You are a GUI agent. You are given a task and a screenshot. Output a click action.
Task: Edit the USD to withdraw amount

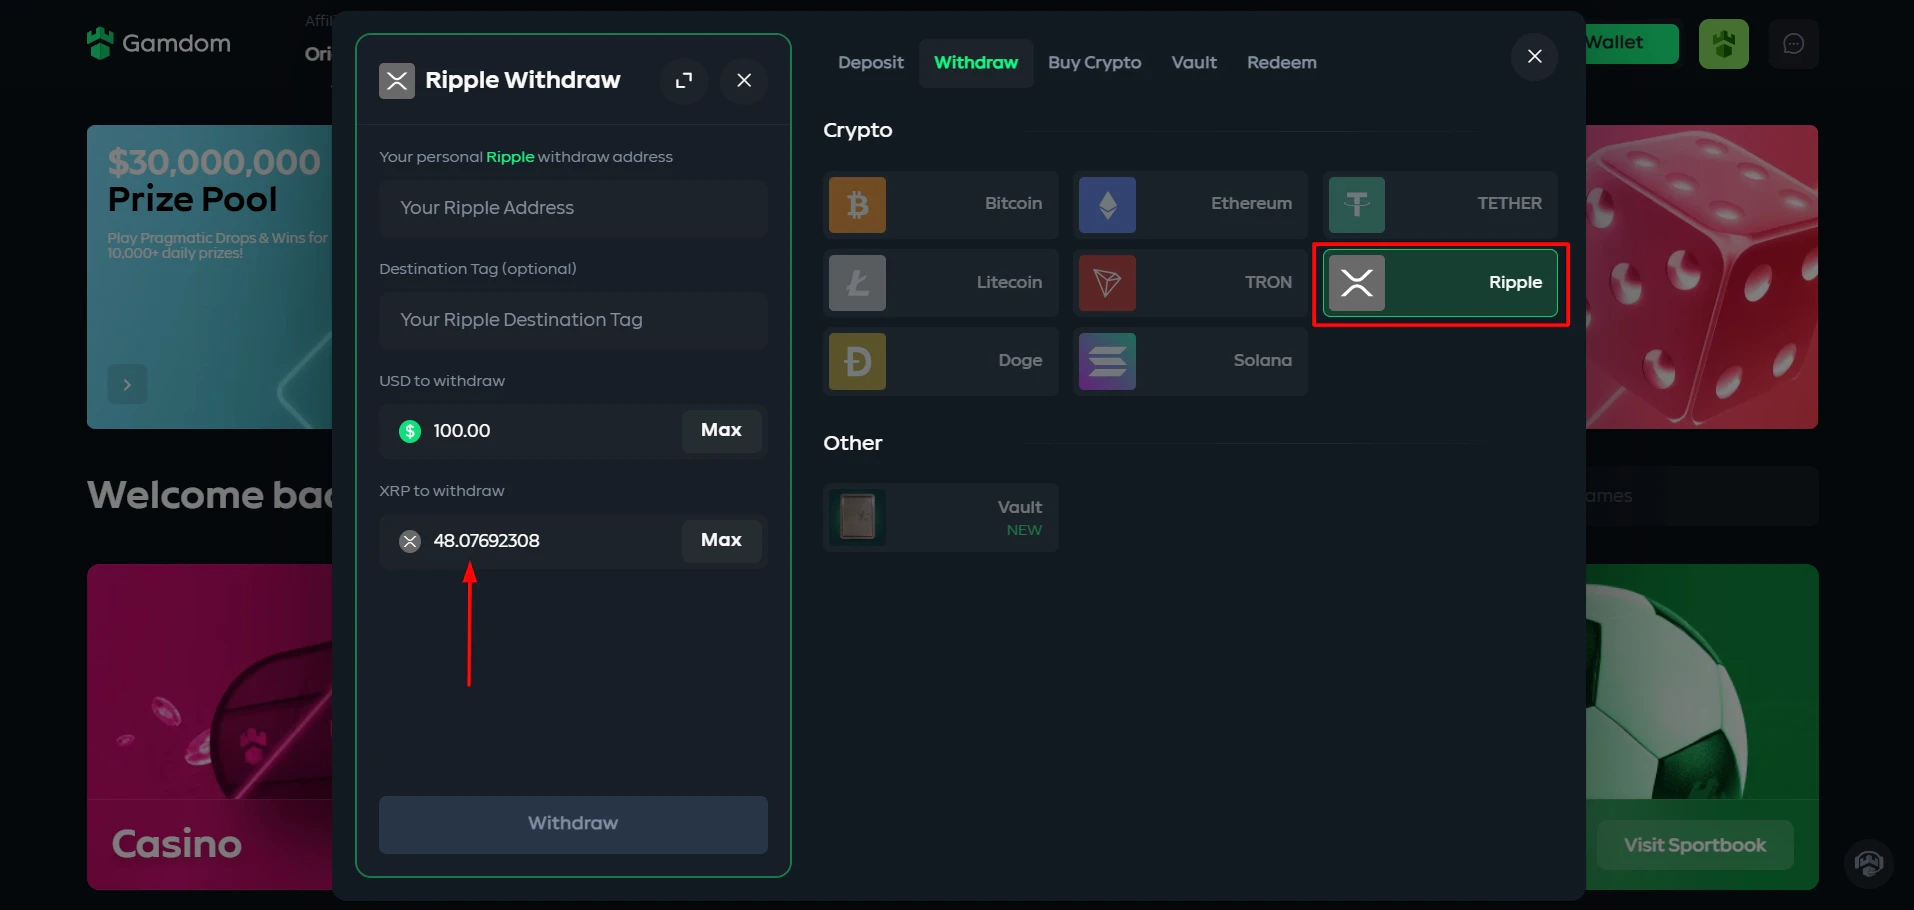pyautogui.click(x=530, y=431)
